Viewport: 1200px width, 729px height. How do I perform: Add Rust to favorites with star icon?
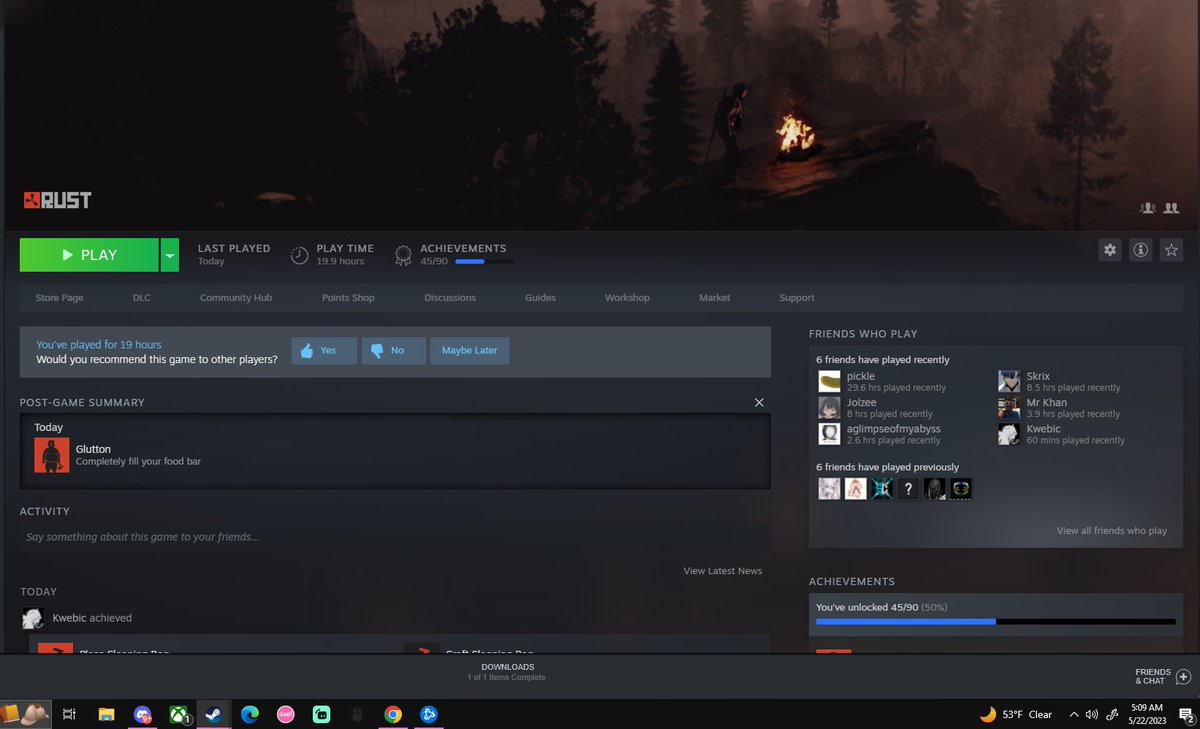[1171, 250]
